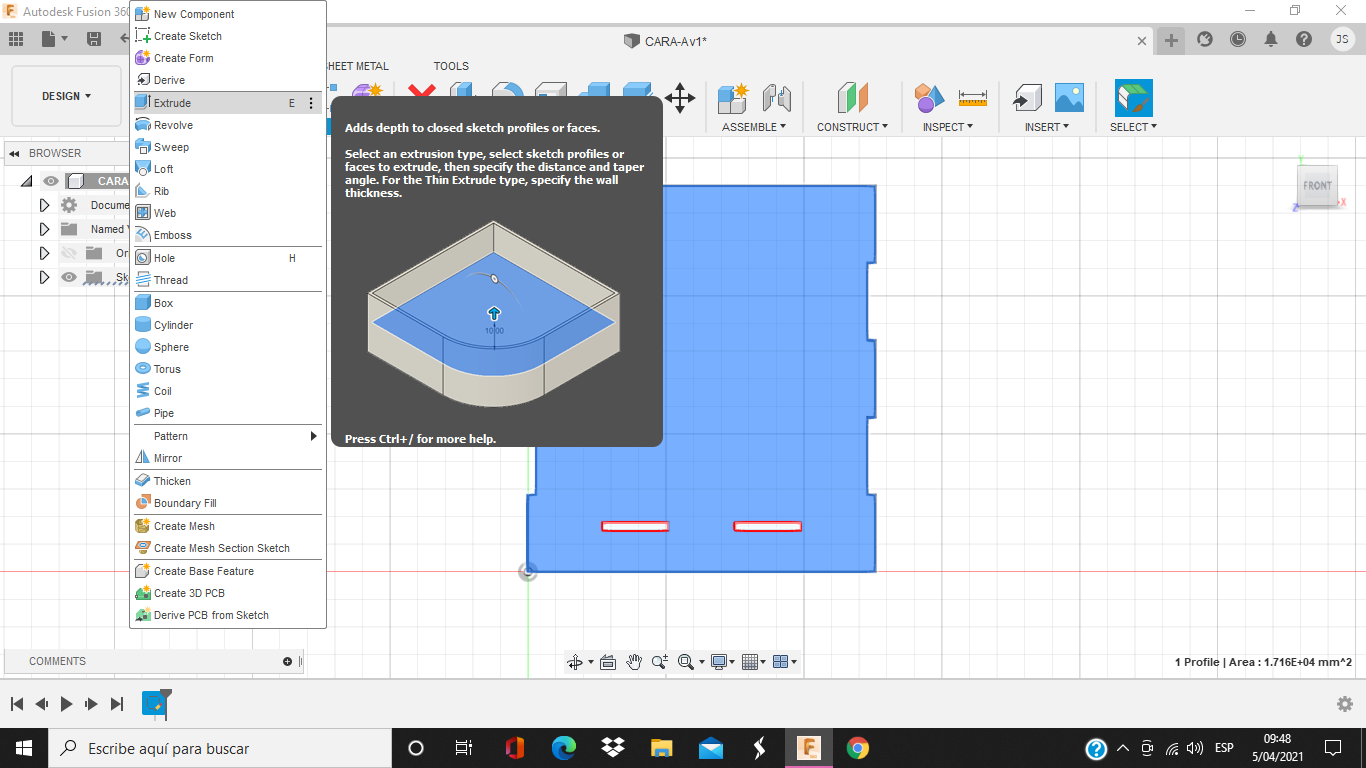Image resolution: width=1366 pixels, height=768 pixels.
Task: Open the job status clock icon
Action: pos(1238,39)
